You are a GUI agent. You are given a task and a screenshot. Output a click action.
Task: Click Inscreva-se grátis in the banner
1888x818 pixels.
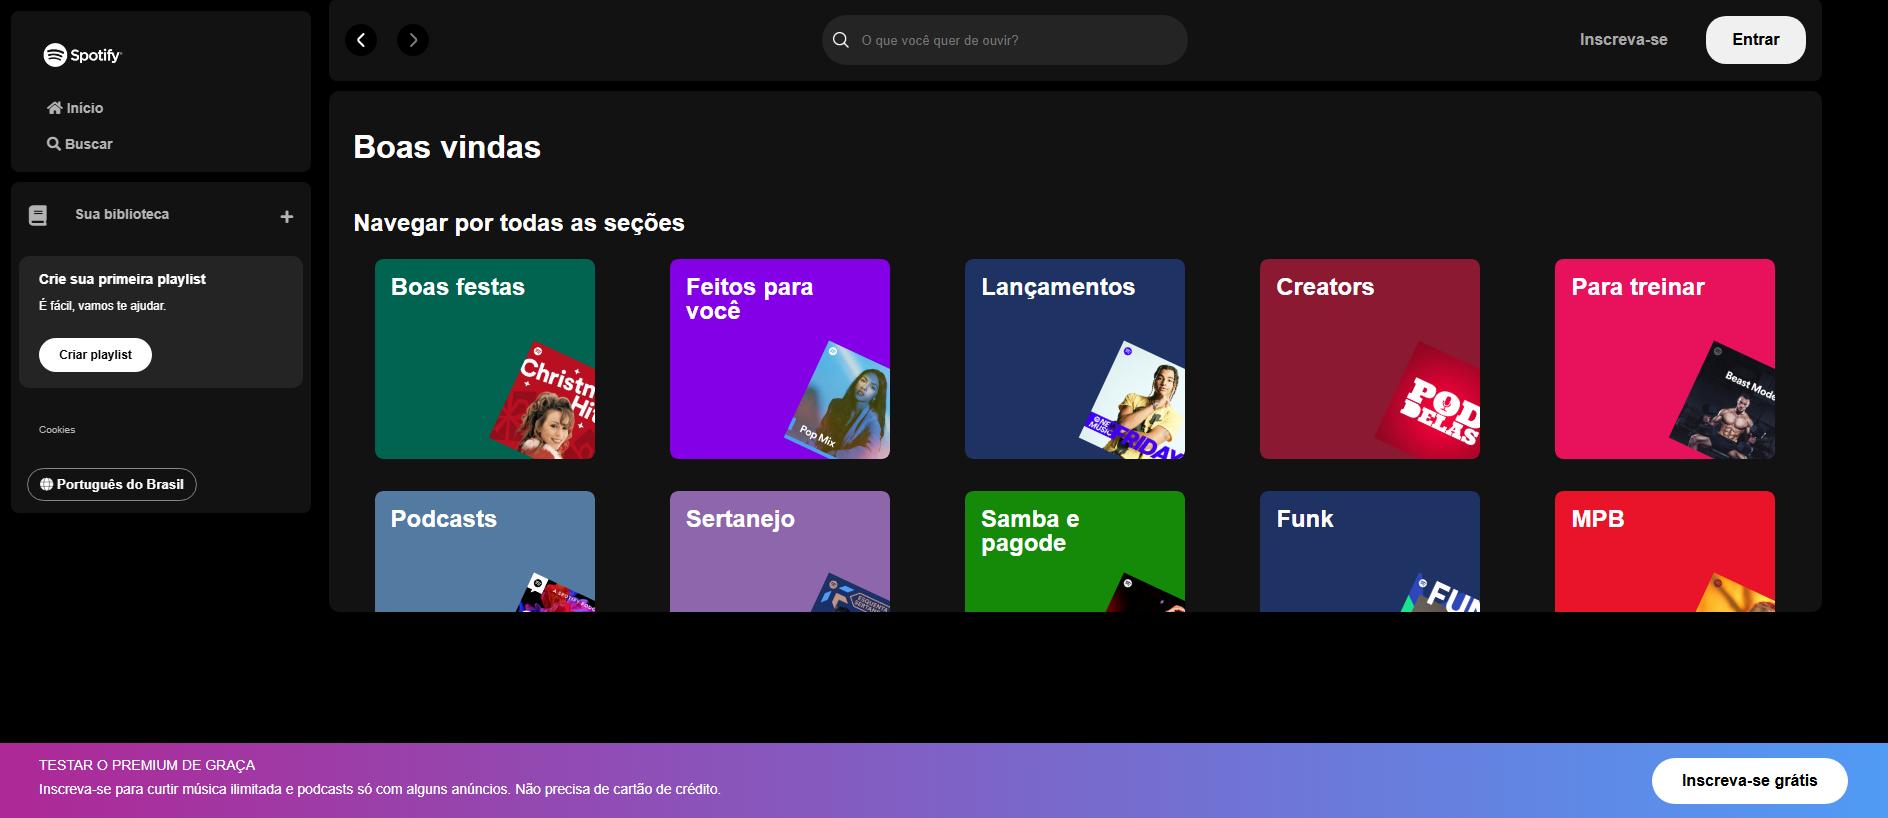1750,781
